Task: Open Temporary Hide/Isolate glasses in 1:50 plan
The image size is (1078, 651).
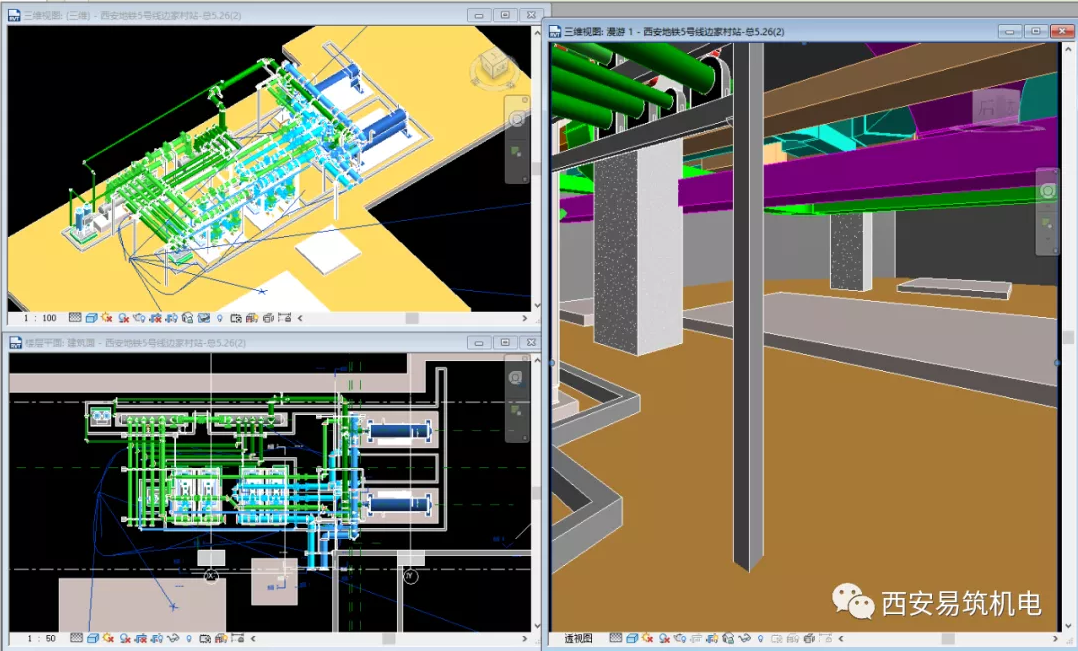Action: click(173, 639)
